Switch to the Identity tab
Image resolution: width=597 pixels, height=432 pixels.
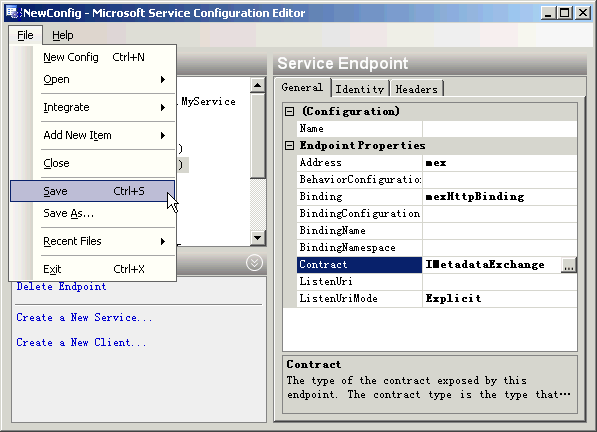click(360, 89)
